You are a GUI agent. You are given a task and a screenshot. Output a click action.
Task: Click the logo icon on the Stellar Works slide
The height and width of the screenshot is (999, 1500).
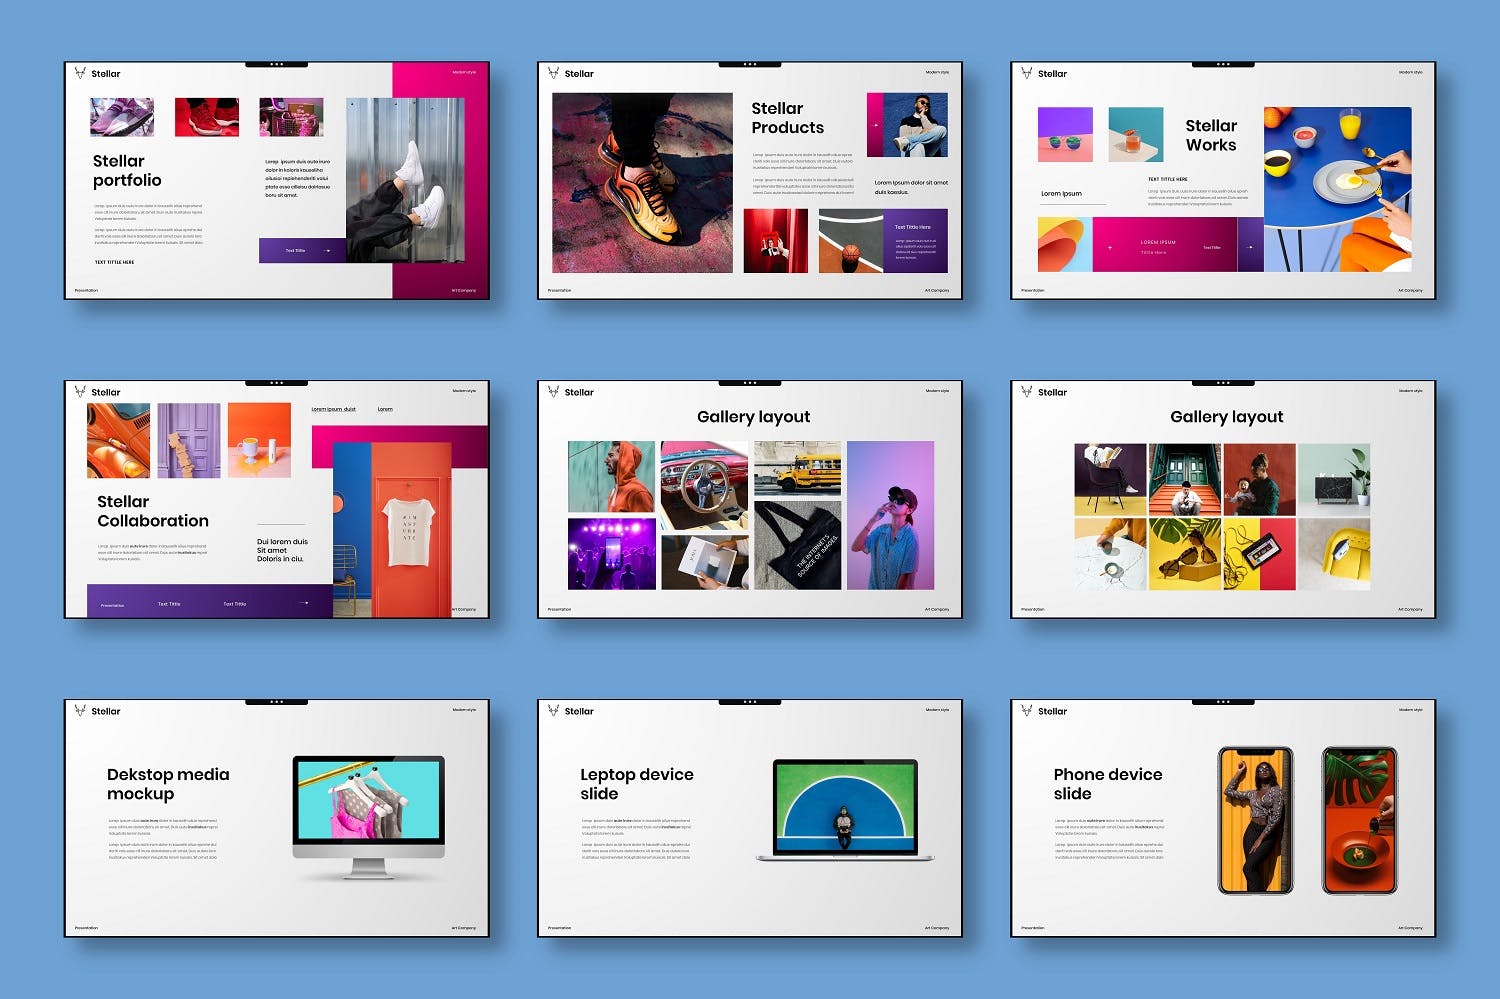click(x=1026, y=73)
